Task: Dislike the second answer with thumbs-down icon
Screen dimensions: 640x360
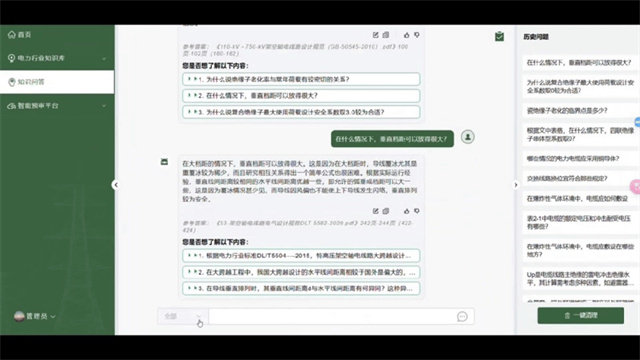Action: (417, 211)
